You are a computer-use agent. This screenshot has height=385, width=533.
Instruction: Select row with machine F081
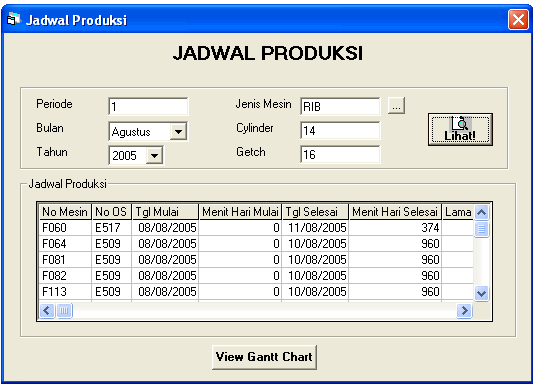[256, 260]
